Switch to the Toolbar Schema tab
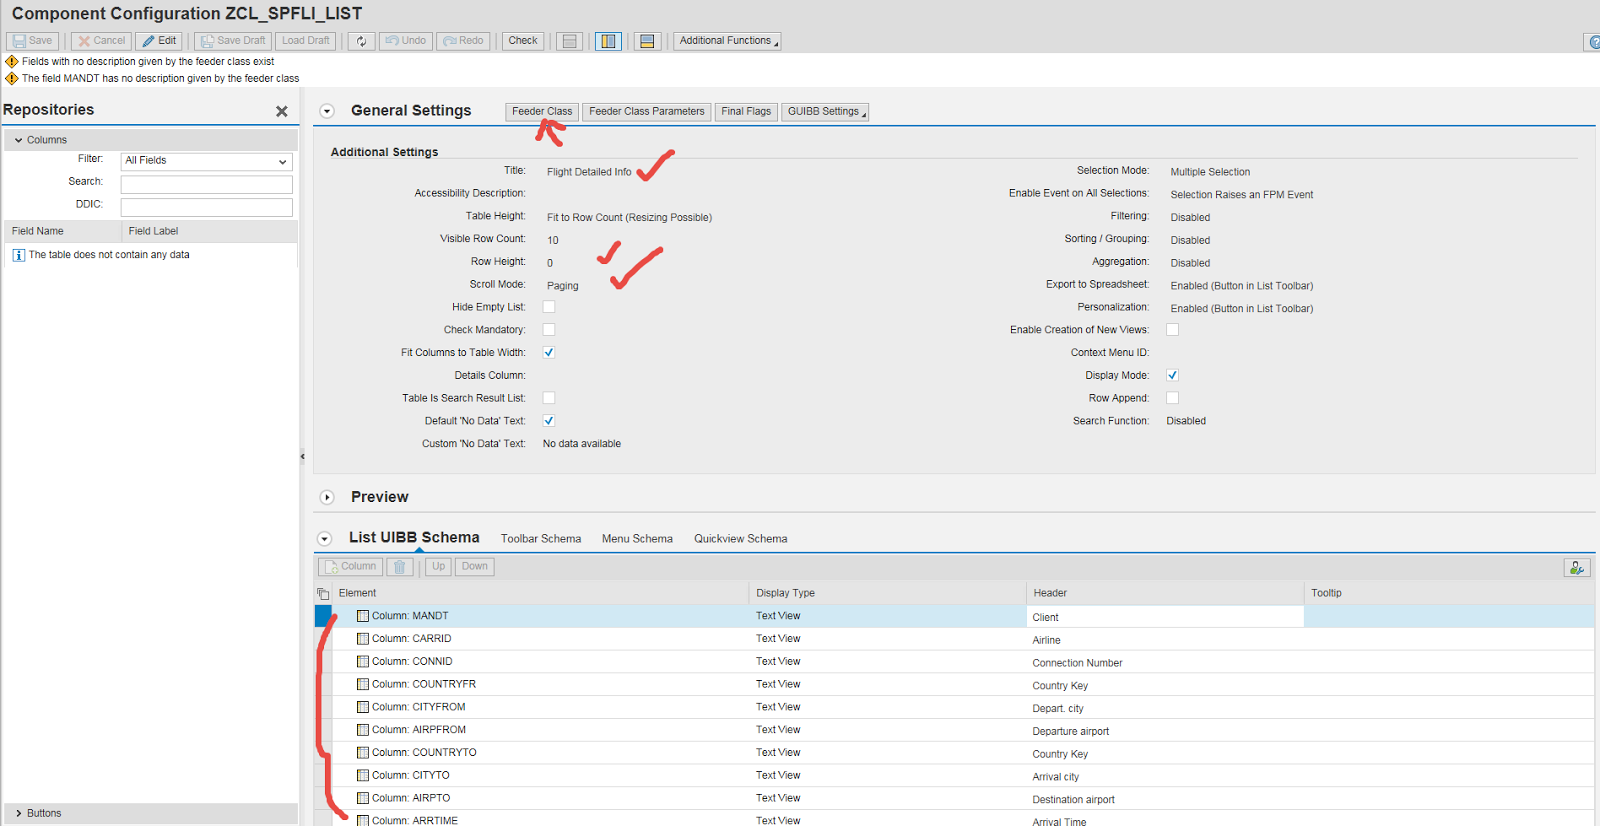The width and height of the screenshot is (1600, 826). click(540, 539)
